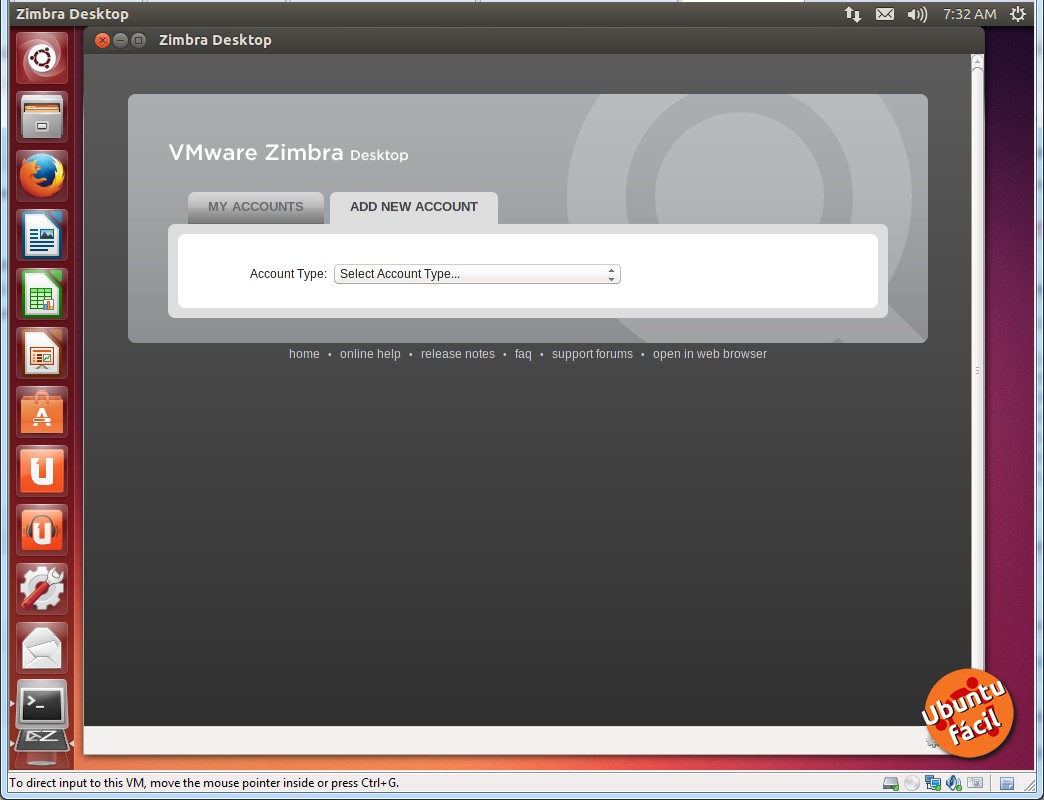This screenshot has height=800, width=1044.
Task: Open LibreOffice Writer in the dock
Action: pyautogui.click(x=42, y=235)
